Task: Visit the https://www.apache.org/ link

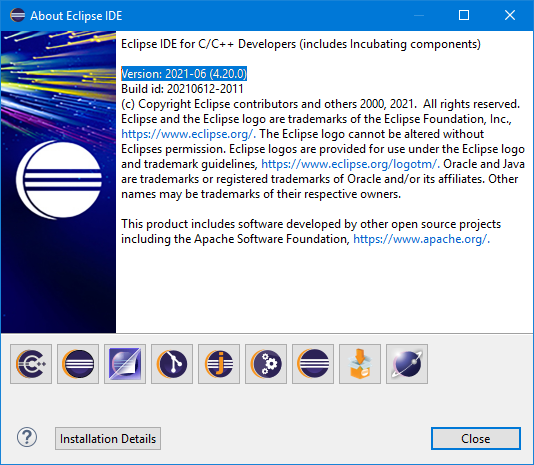Action: 422,239
